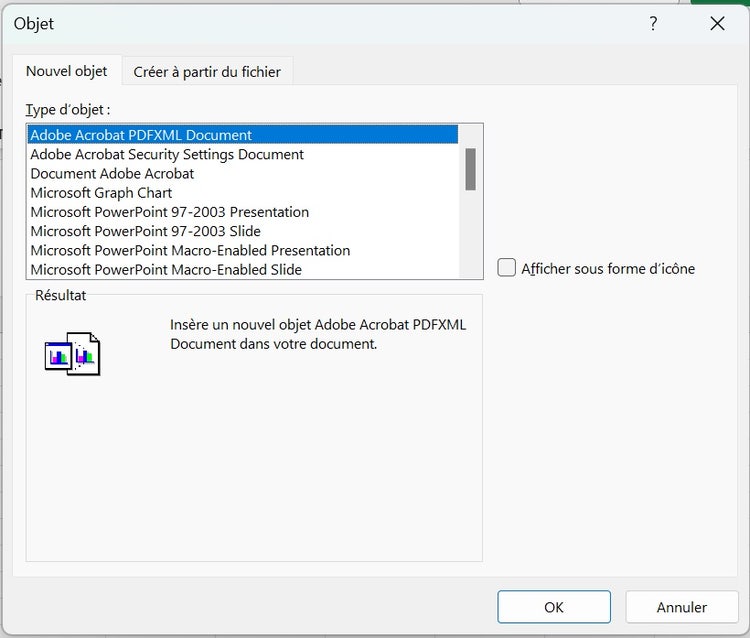Open help with the question mark icon
The width and height of the screenshot is (750, 638).
coord(653,23)
